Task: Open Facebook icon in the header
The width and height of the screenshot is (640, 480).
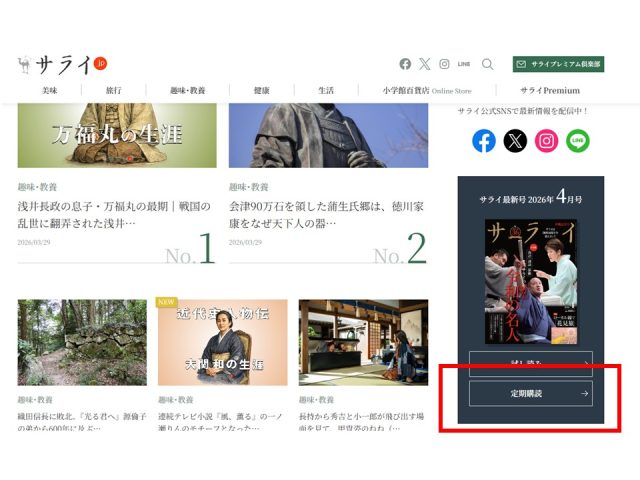Action: pos(405,64)
